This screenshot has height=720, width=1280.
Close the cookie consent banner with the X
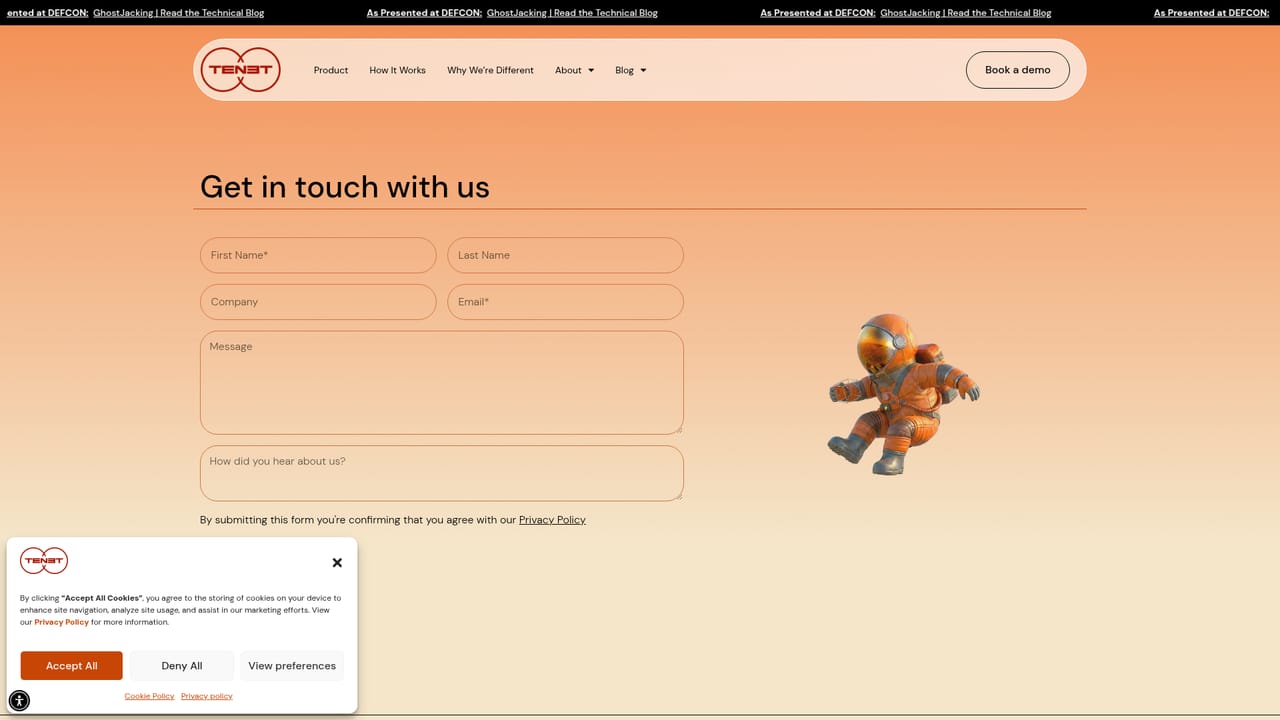pos(337,562)
